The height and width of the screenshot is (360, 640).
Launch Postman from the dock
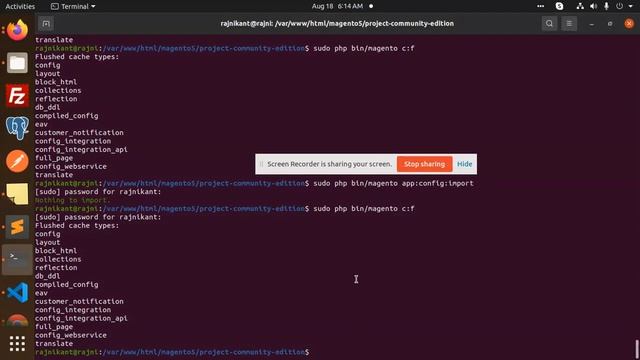[x=17, y=161]
